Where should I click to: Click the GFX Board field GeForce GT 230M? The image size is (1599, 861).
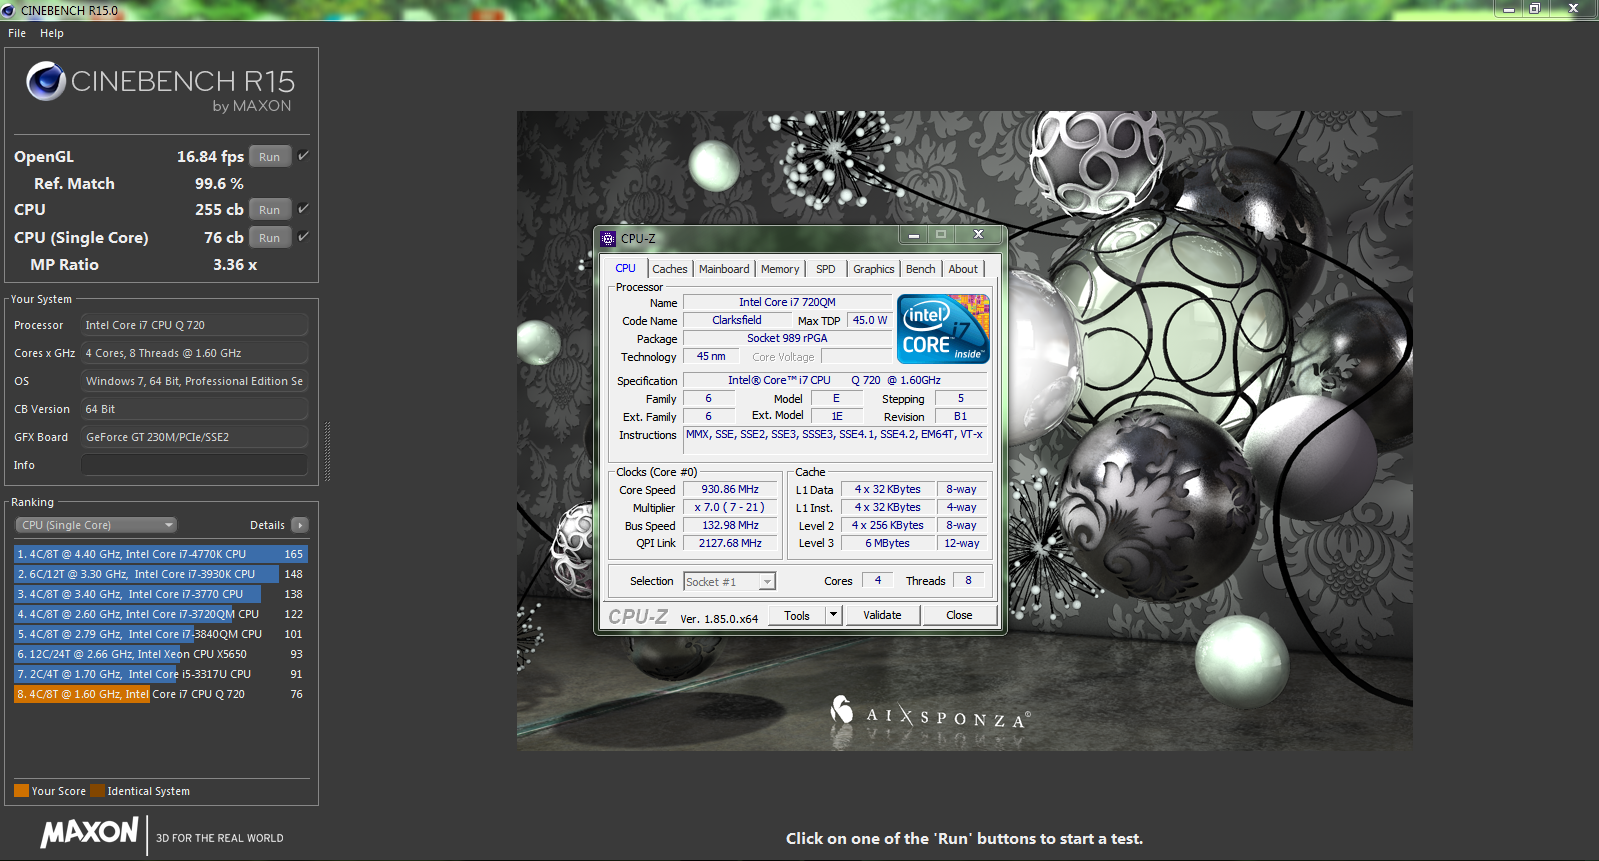click(194, 437)
